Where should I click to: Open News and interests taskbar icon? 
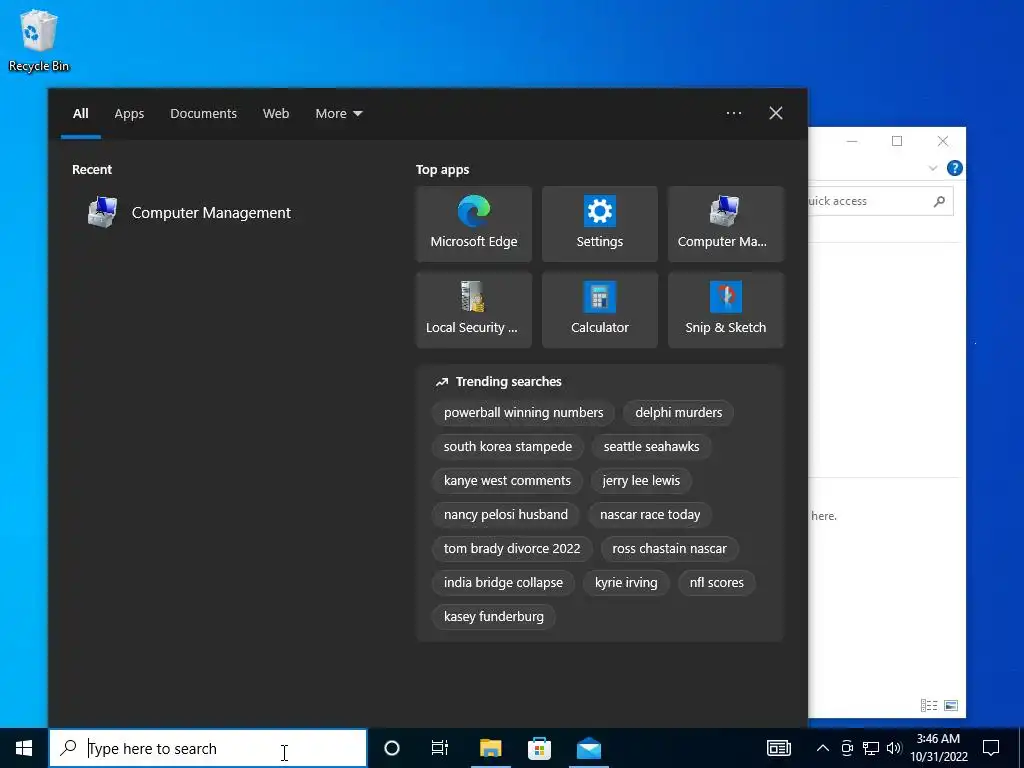pyautogui.click(x=778, y=748)
